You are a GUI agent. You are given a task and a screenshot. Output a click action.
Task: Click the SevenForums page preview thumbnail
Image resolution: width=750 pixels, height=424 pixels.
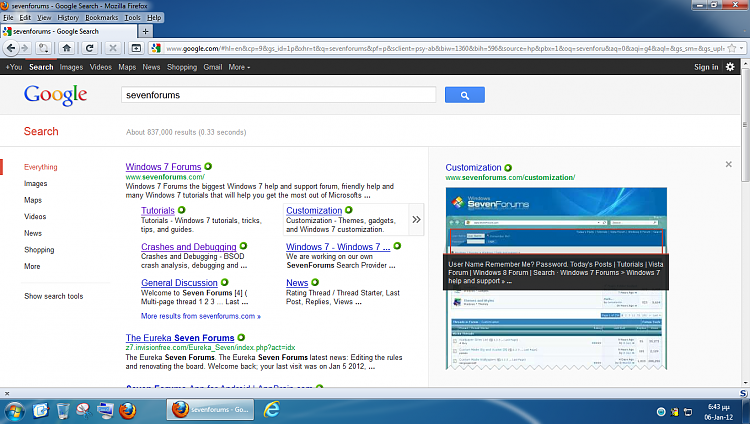pos(556,278)
